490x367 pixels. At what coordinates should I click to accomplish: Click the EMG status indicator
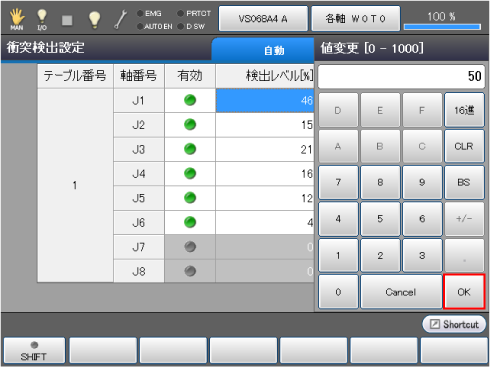149,13
